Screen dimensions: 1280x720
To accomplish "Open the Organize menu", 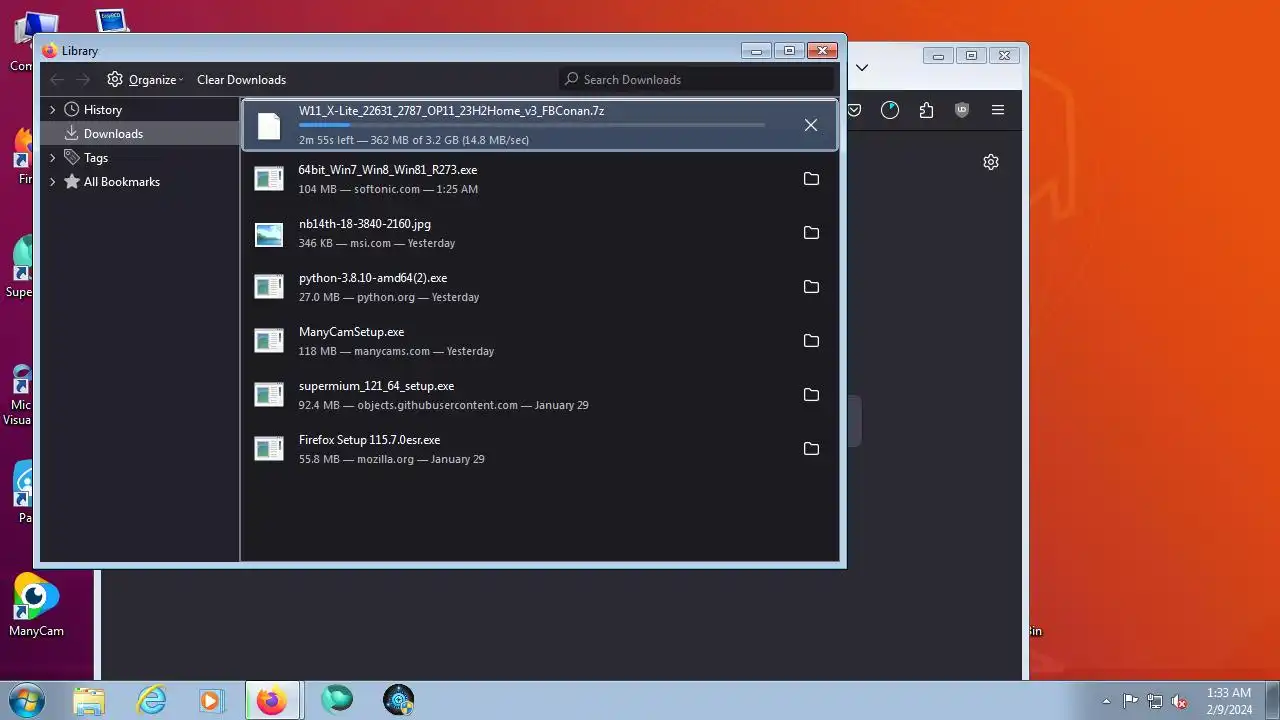I will [145, 79].
